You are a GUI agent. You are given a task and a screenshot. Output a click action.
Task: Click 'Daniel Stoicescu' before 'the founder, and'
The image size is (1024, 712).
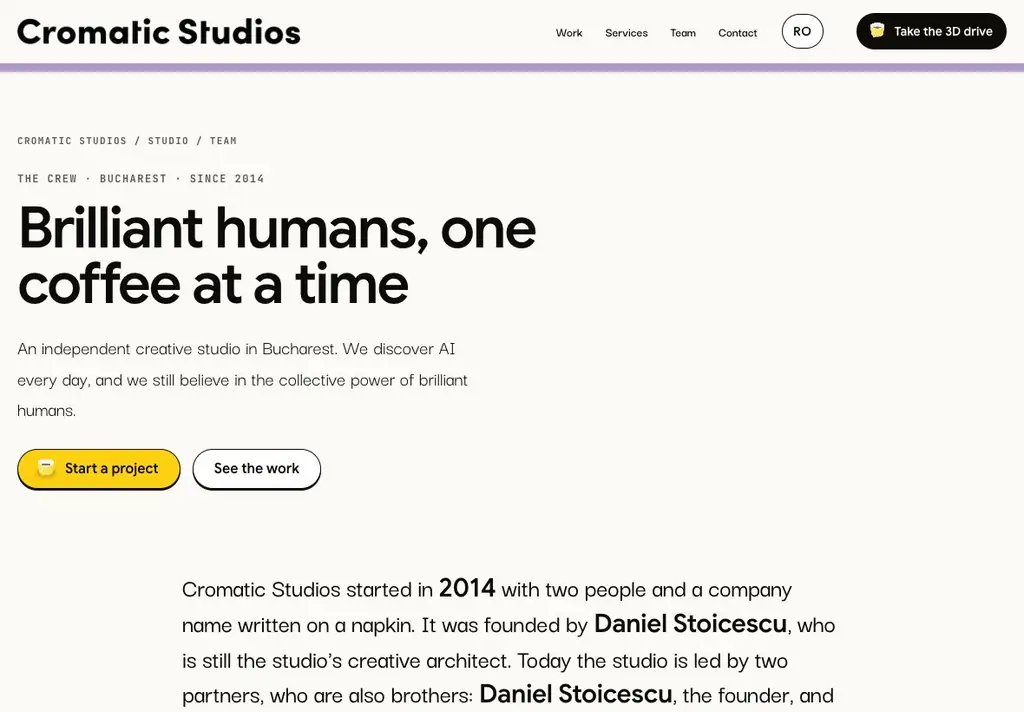(575, 694)
